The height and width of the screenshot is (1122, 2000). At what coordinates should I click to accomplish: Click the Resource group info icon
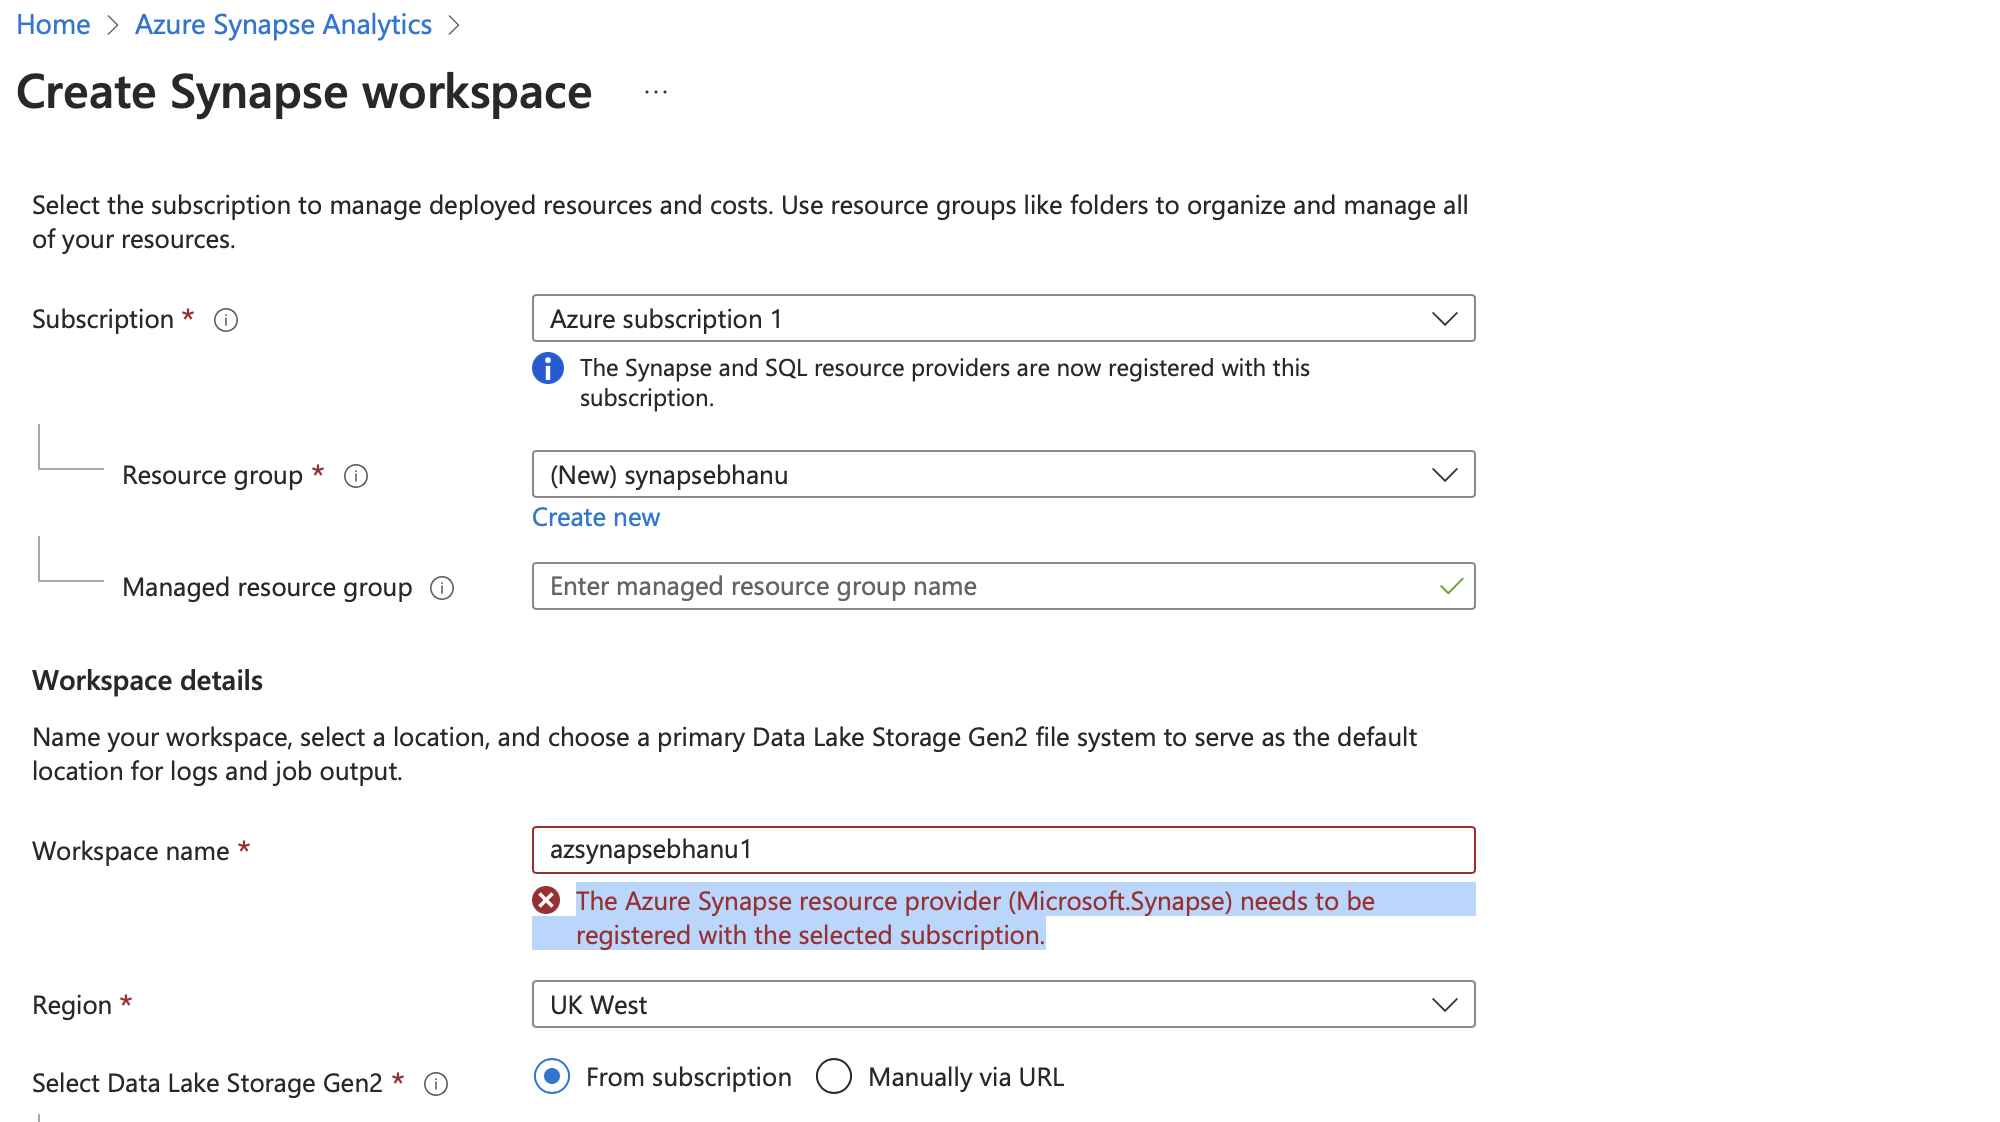tap(356, 476)
